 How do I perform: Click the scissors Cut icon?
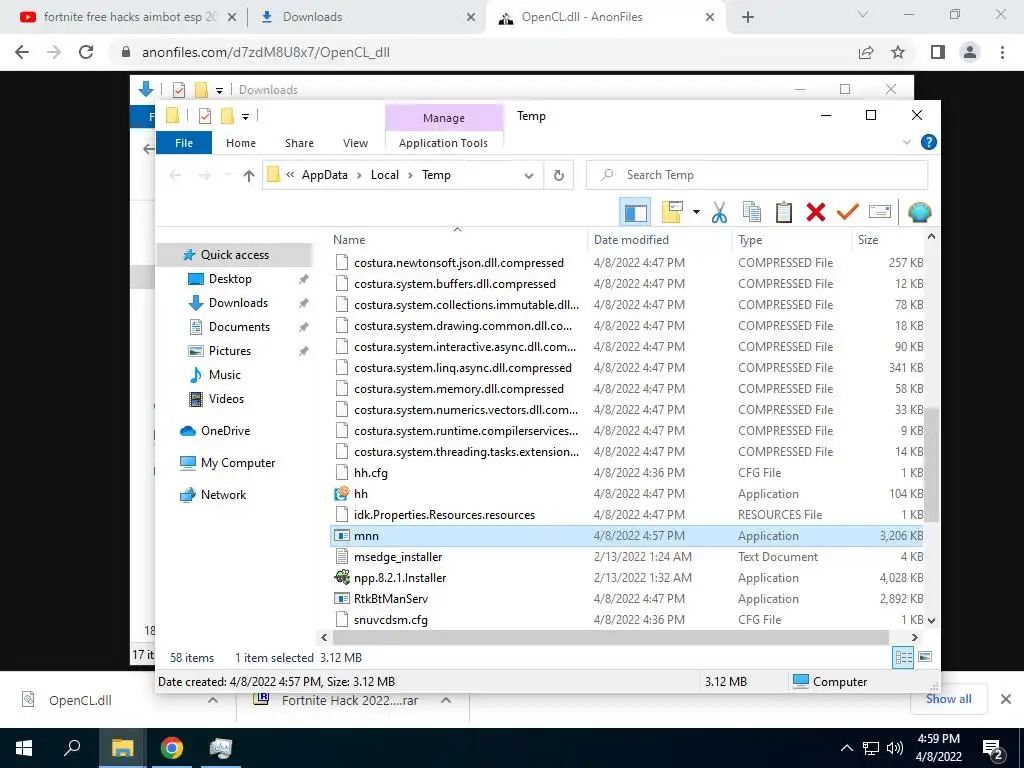(719, 212)
